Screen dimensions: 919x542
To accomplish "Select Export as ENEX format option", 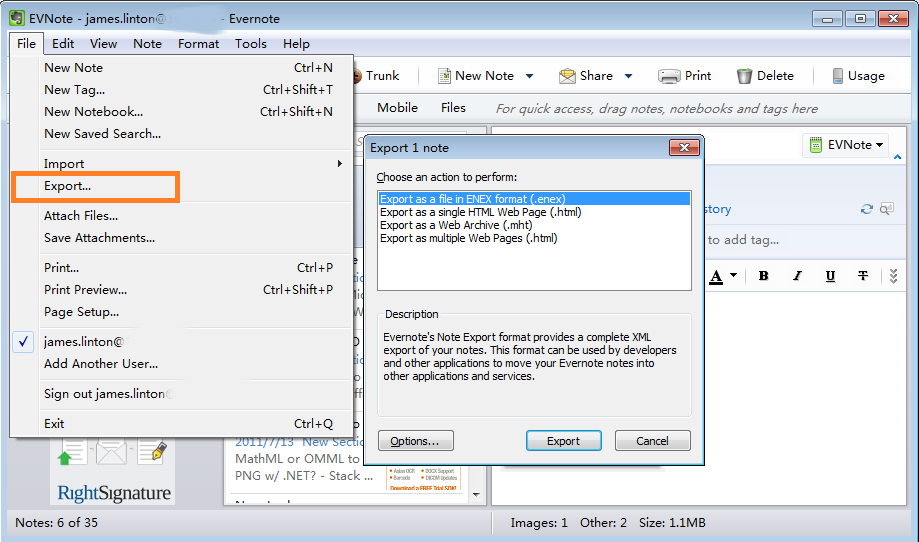I will click(534, 199).
